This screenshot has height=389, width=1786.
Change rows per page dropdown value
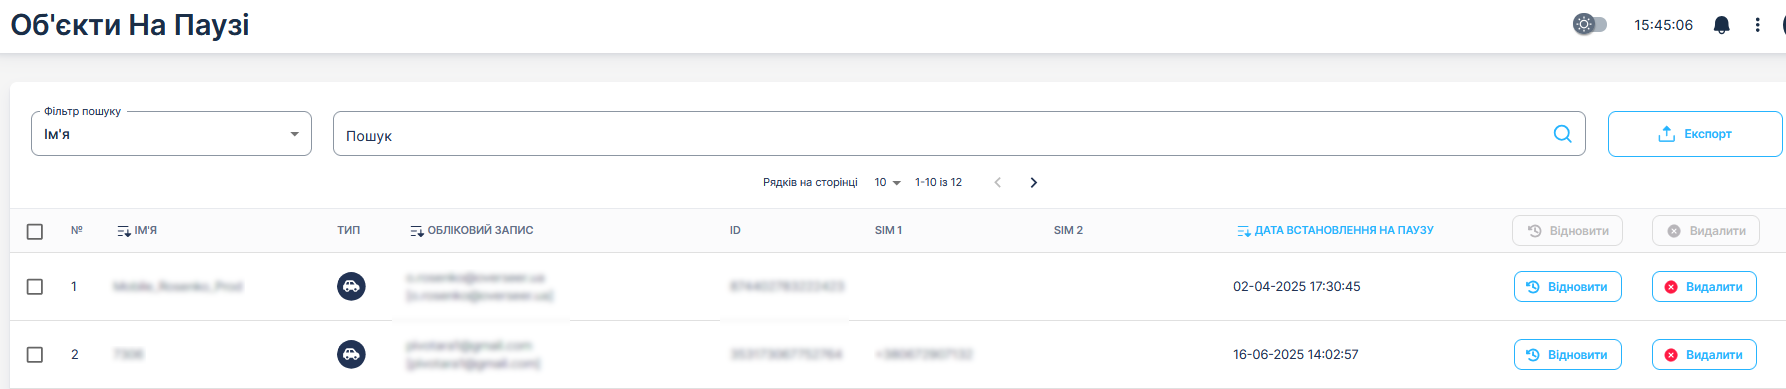pyautogui.click(x=887, y=182)
